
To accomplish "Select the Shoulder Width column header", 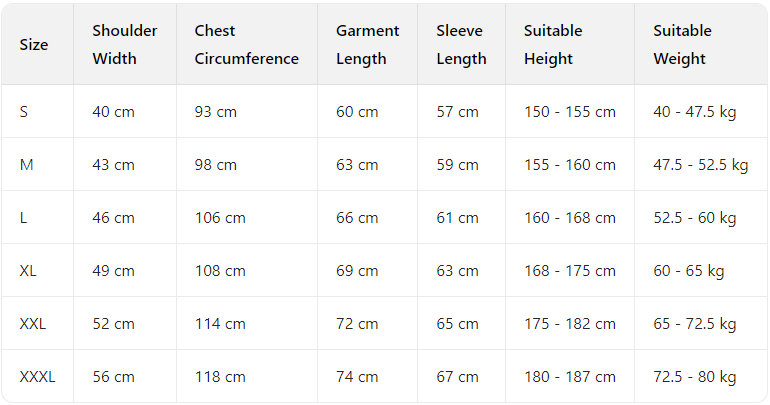I will coord(124,45).
